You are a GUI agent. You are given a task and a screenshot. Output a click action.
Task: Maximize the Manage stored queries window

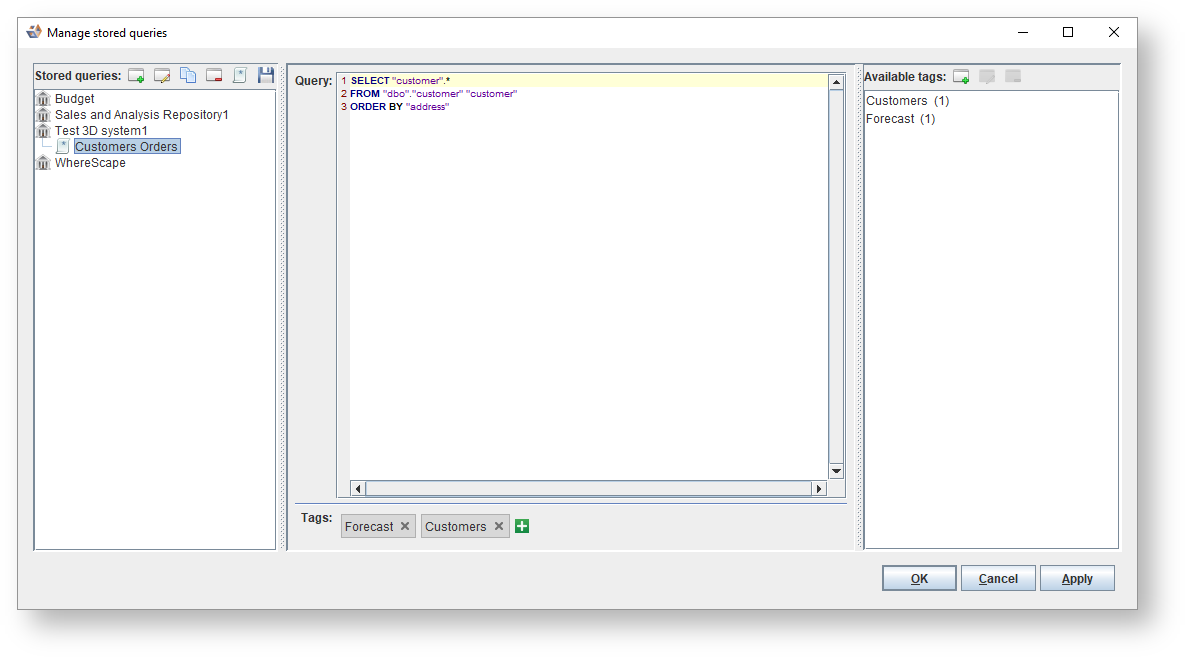[x=1068, y=32]
